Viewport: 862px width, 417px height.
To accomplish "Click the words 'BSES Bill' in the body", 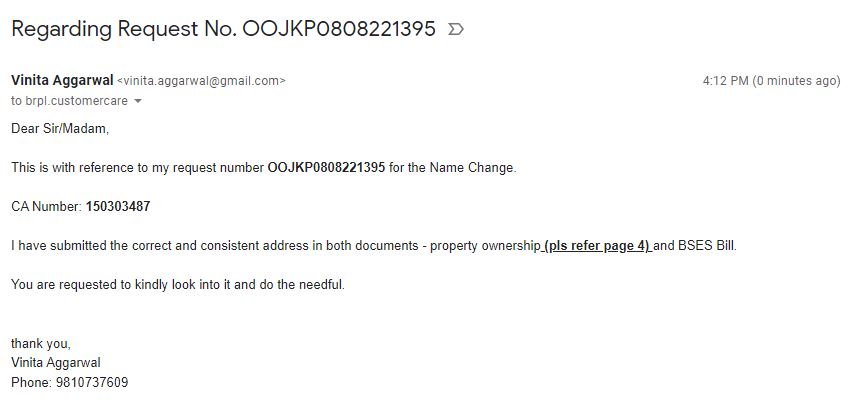I will [706, 246].
